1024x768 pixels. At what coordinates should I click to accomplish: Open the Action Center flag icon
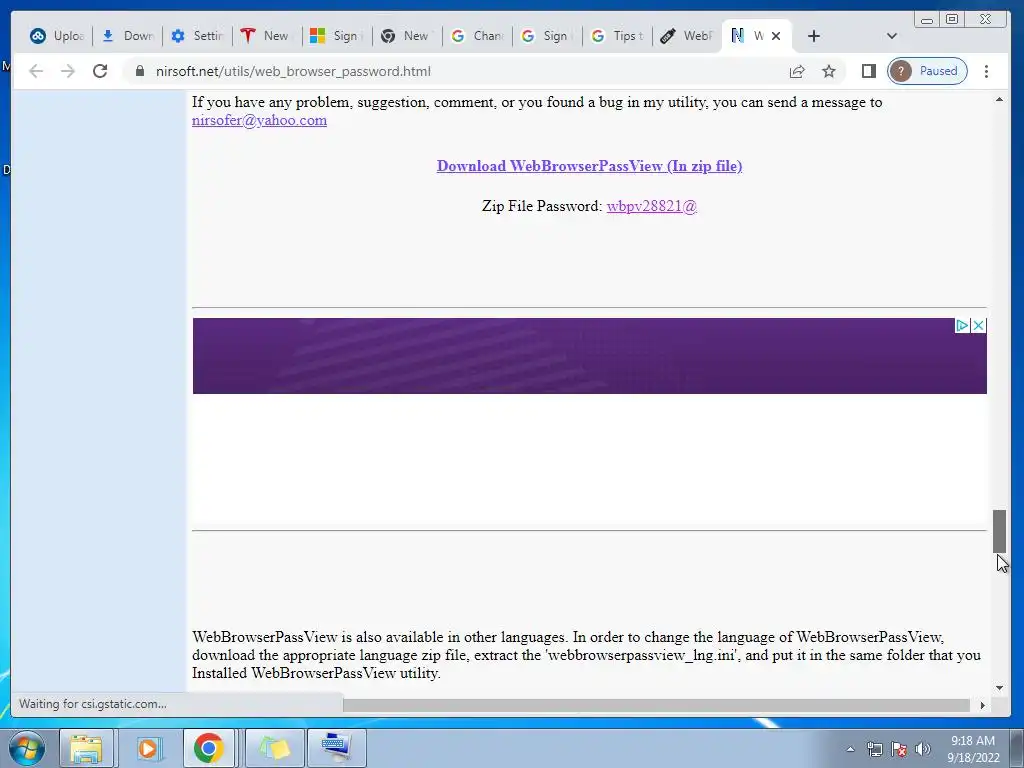tap(899, 749)
